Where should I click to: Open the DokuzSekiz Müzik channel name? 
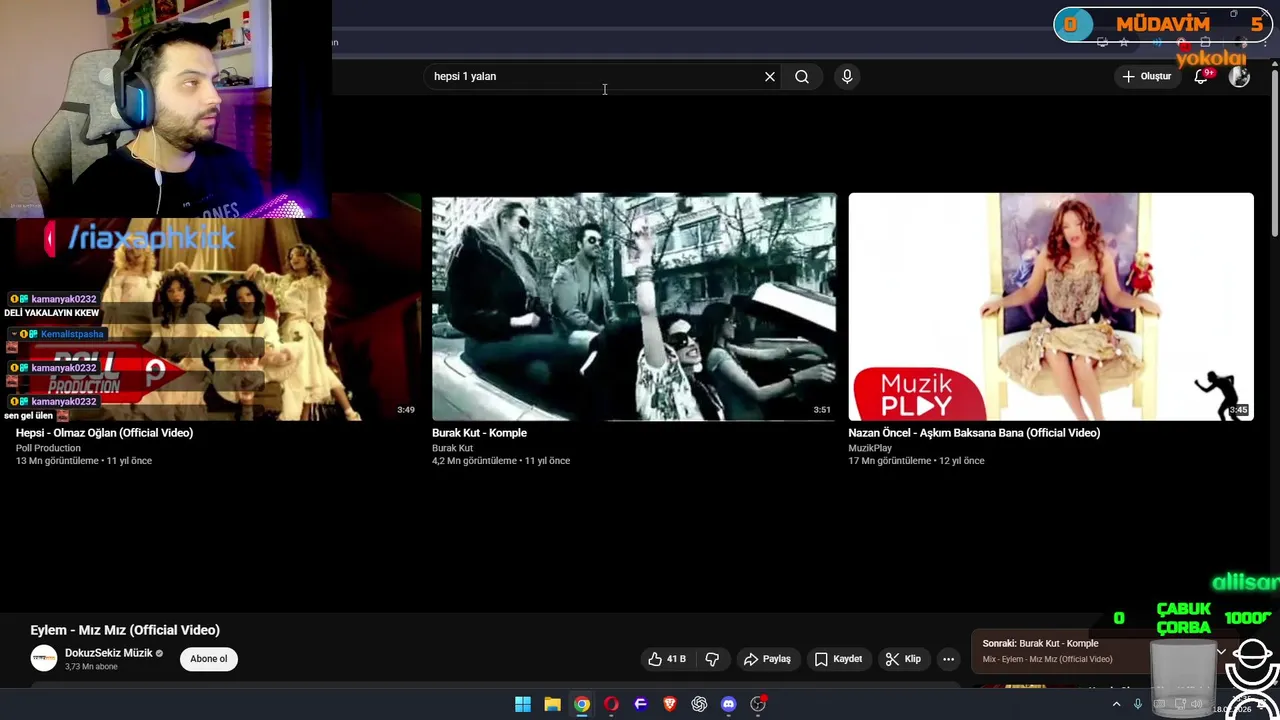[109, 653]
